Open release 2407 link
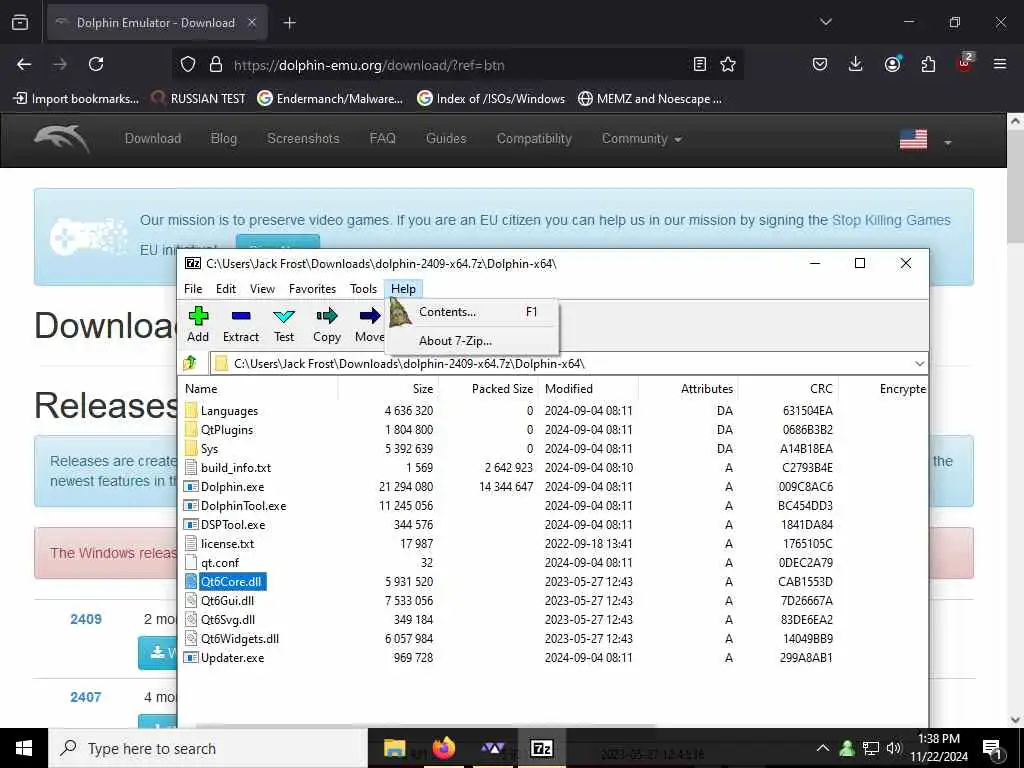 [x=86, y=697]
